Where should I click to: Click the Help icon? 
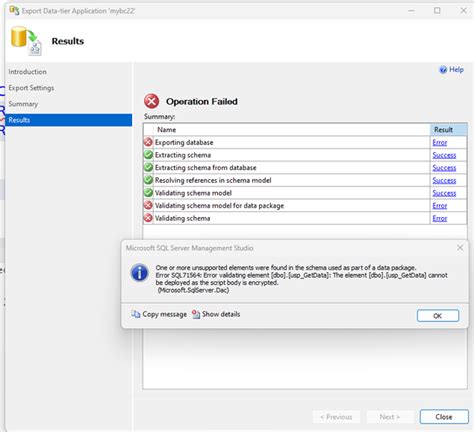tap(443, 70)
